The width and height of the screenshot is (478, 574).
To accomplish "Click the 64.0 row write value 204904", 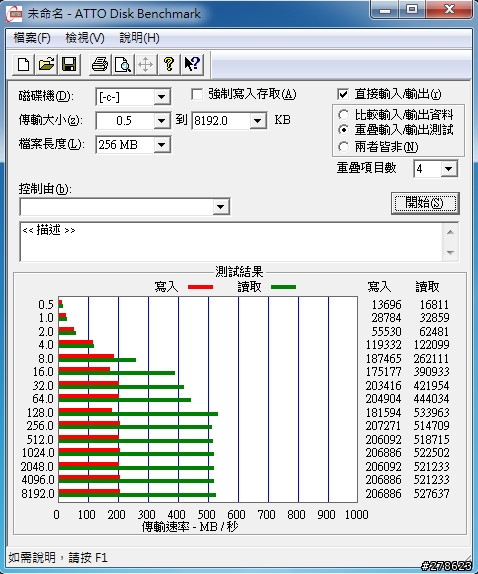I will [383, 399].
